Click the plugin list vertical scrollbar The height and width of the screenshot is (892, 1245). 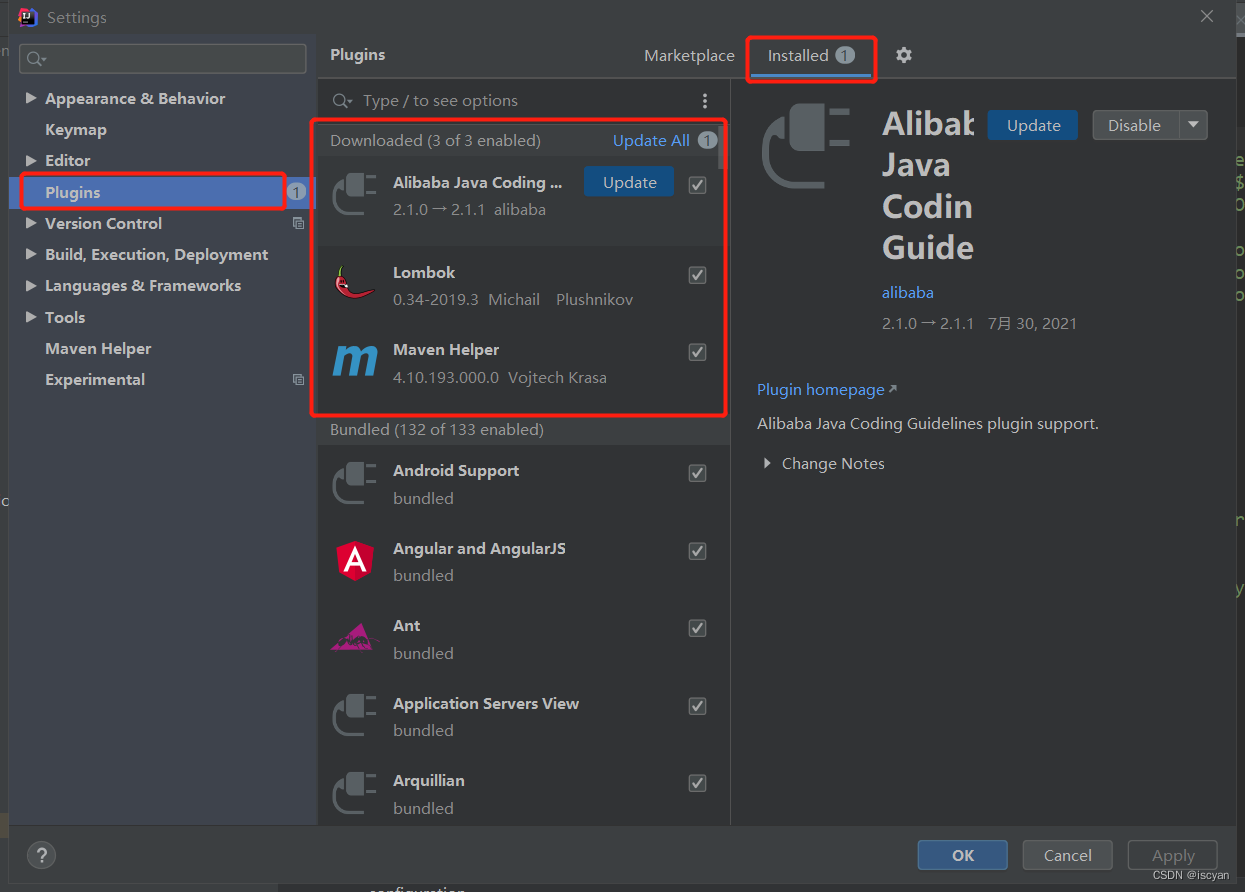pos(723,146)
